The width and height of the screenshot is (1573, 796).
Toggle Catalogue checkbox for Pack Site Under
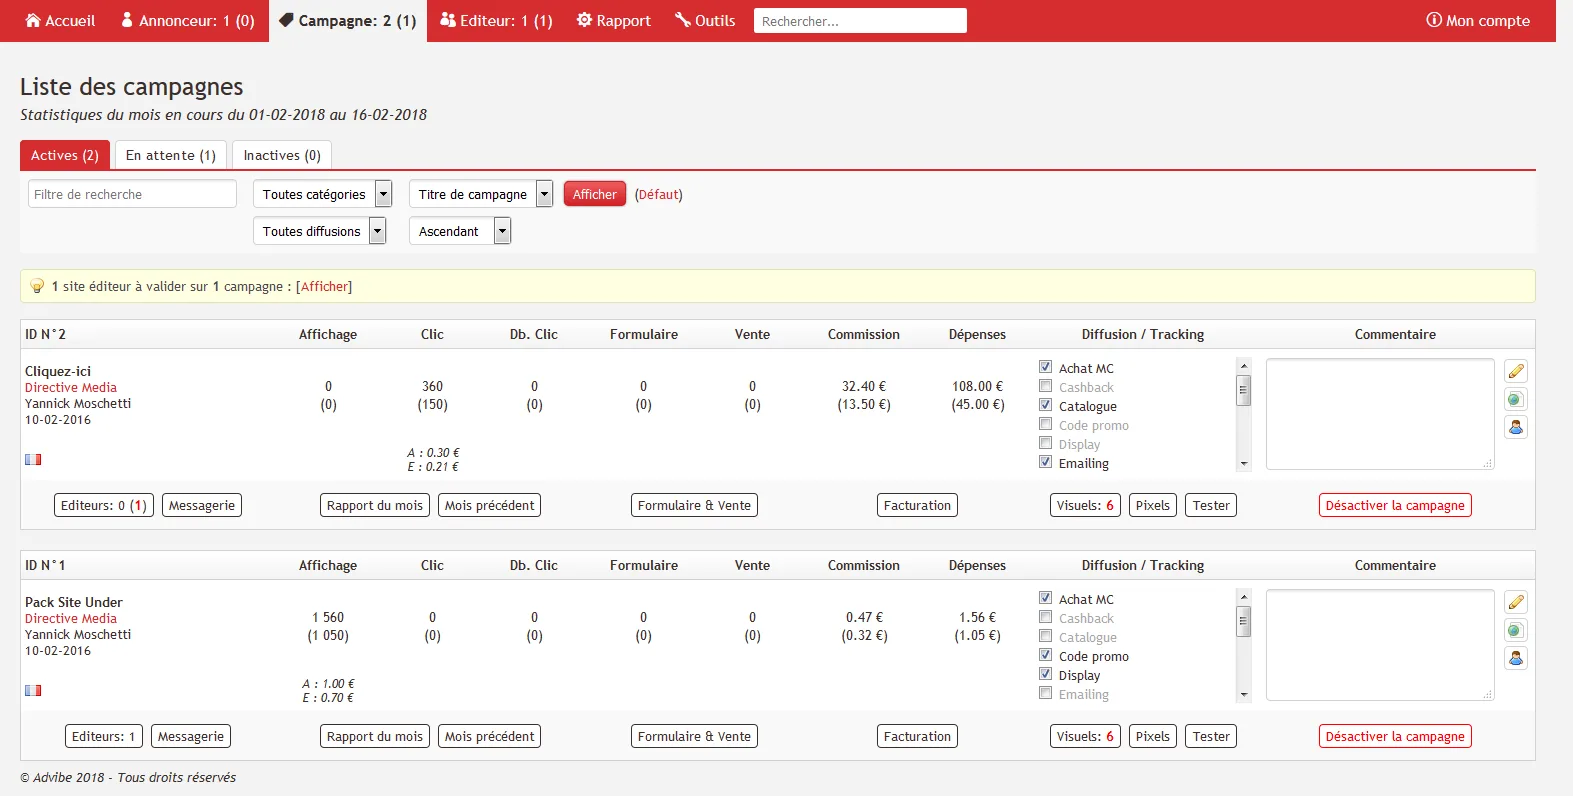click(1045, 636)
